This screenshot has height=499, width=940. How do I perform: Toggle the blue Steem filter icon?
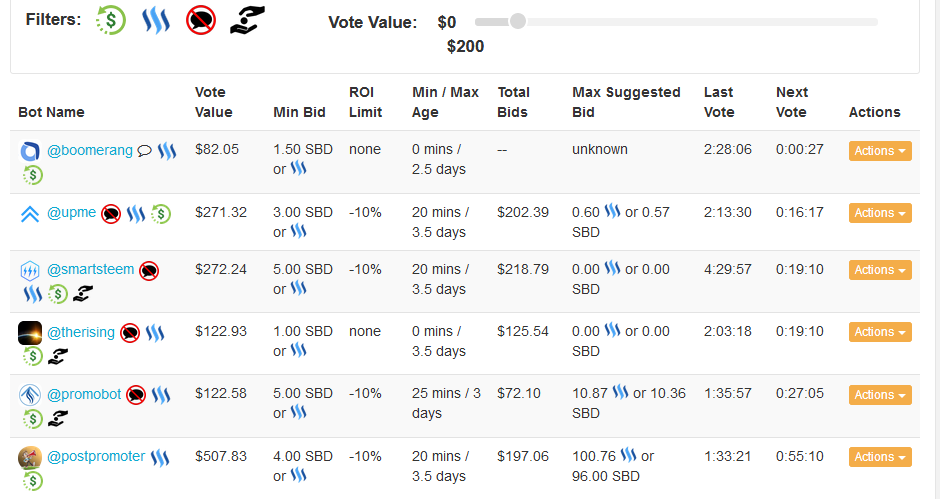(x=155, y=20)
